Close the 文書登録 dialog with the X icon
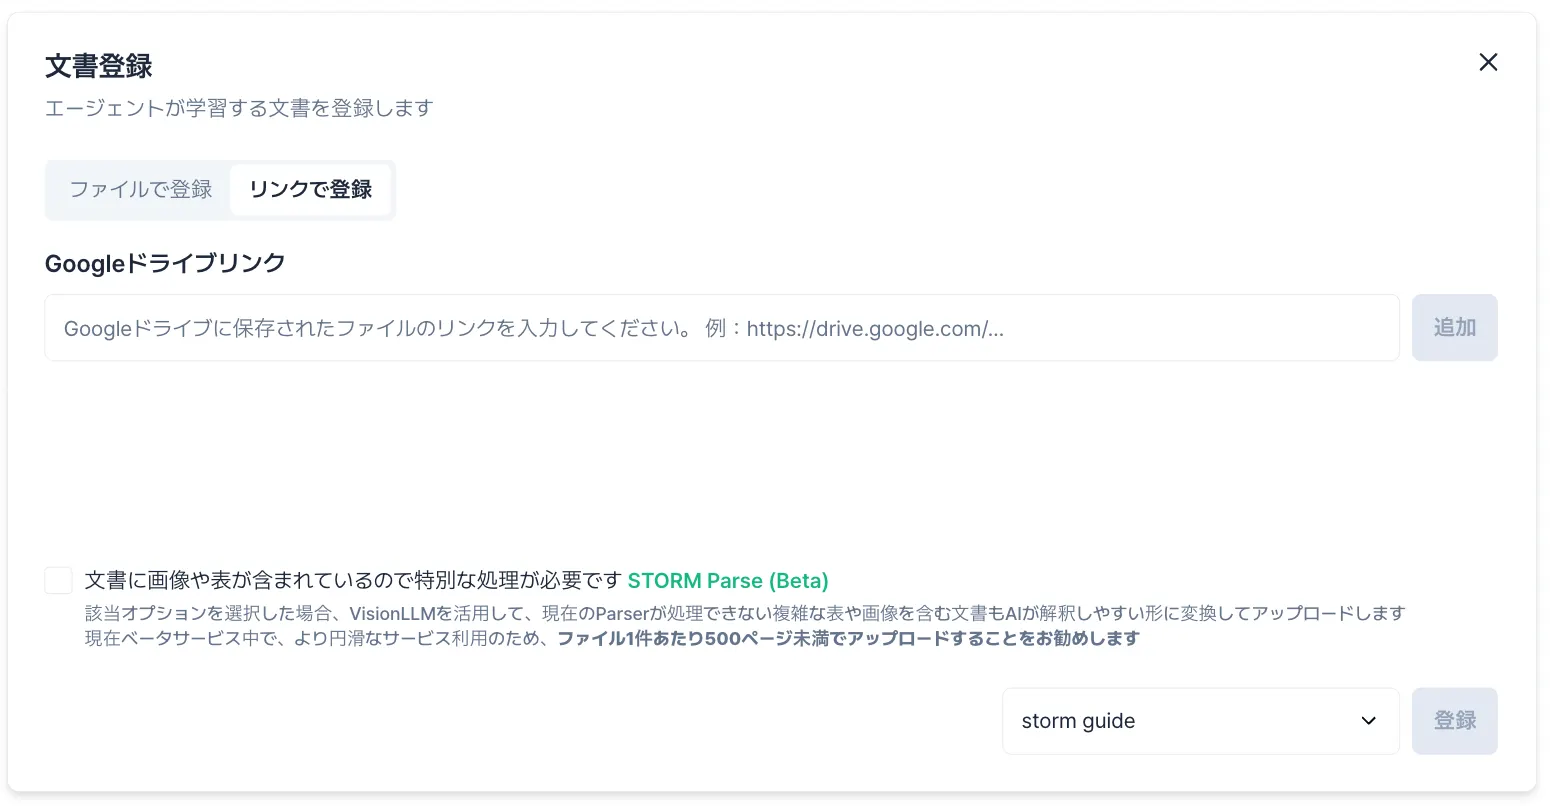 pyautogui.click(x=1488, y=62)
